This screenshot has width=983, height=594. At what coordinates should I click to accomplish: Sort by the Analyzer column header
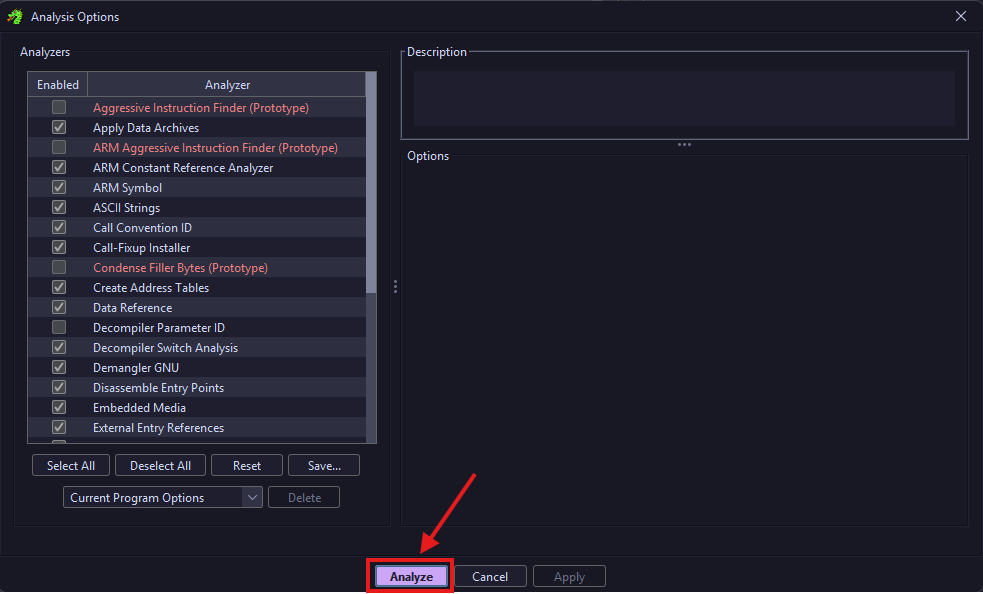pos(227,85)
